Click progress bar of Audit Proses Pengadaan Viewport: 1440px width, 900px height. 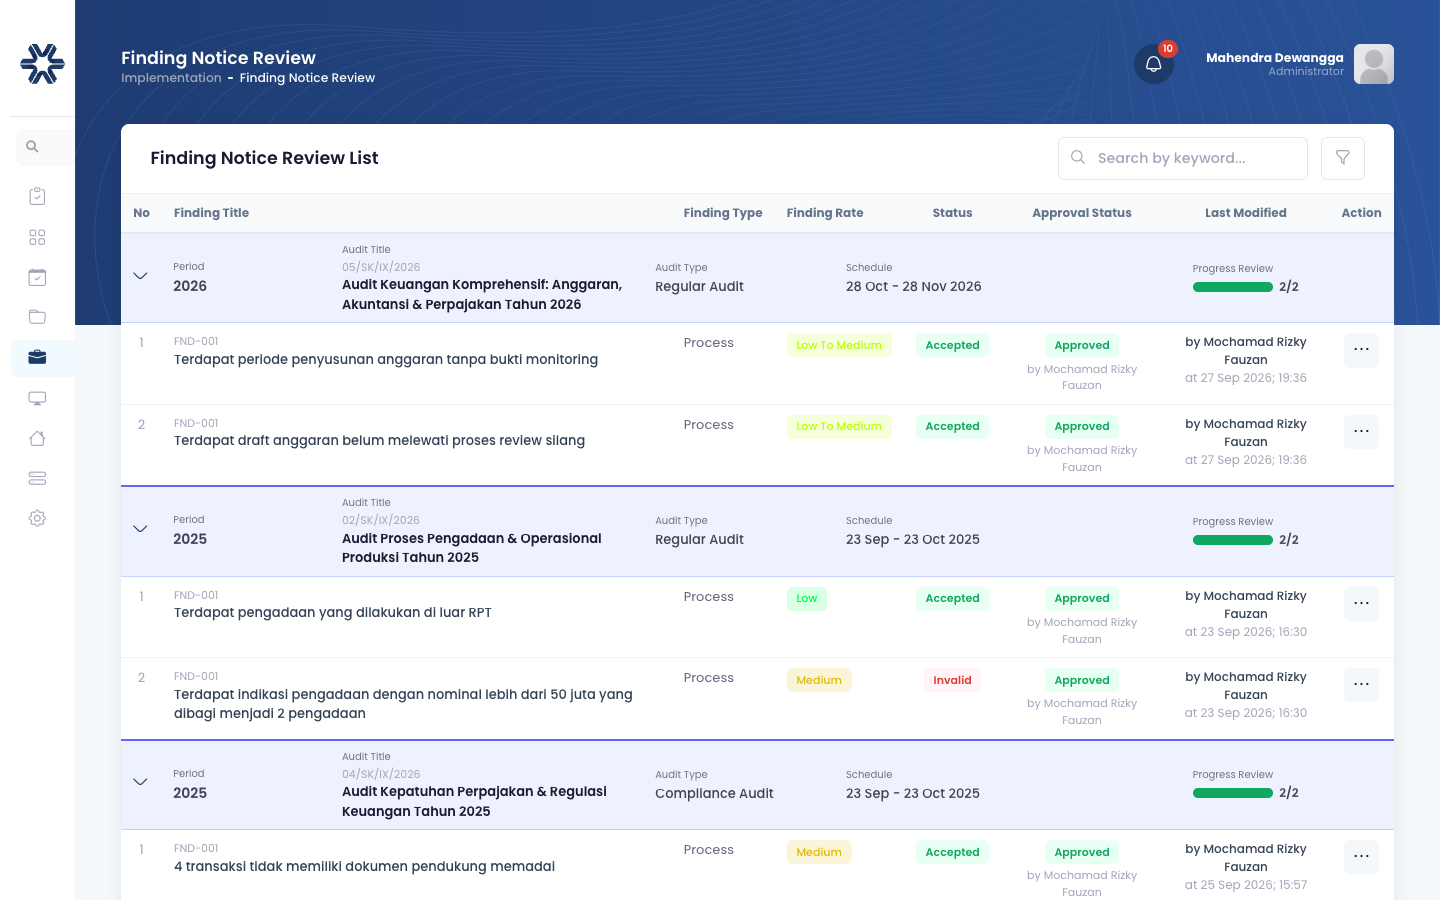point(1233,540)
